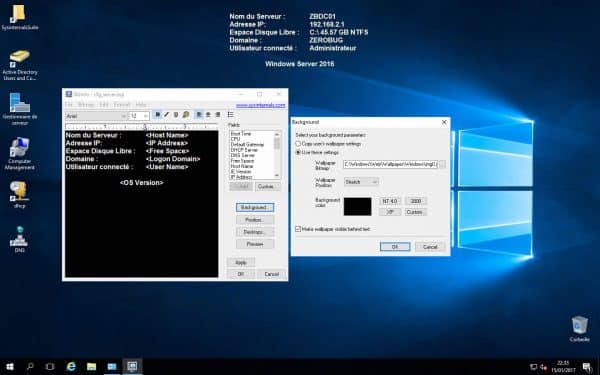600x375 pixels.
Task: Open Task View on taskbar
Action: [50, 367]
